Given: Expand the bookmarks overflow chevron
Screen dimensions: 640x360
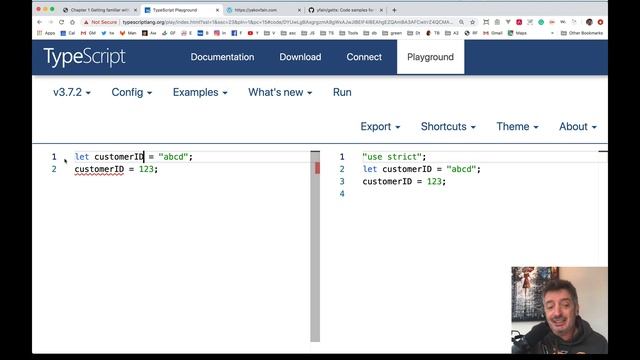Looking at the screenshot, I should click(x=552, y=33).
